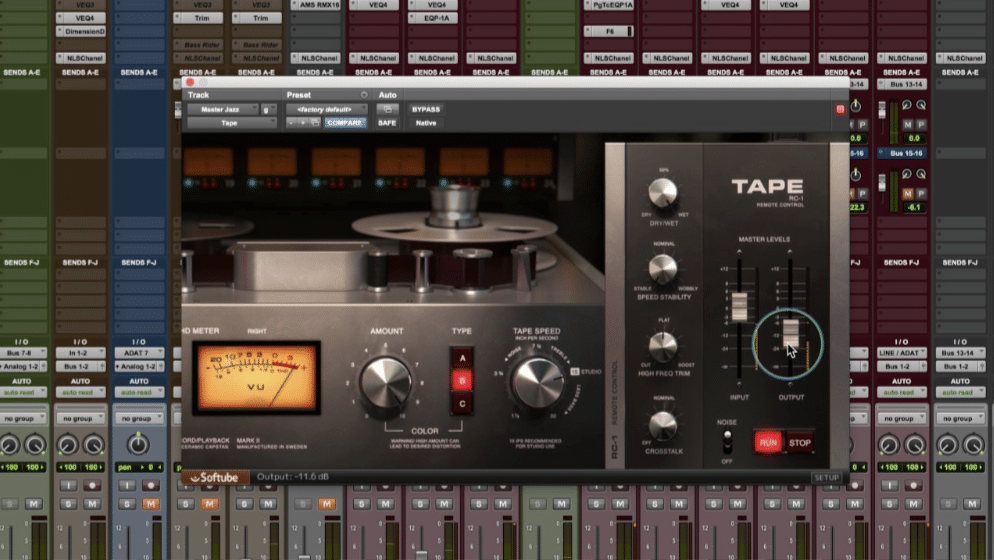Open the insert position g selector
Image resolution: width=994 pixels, height=560 pixels.
269,109
